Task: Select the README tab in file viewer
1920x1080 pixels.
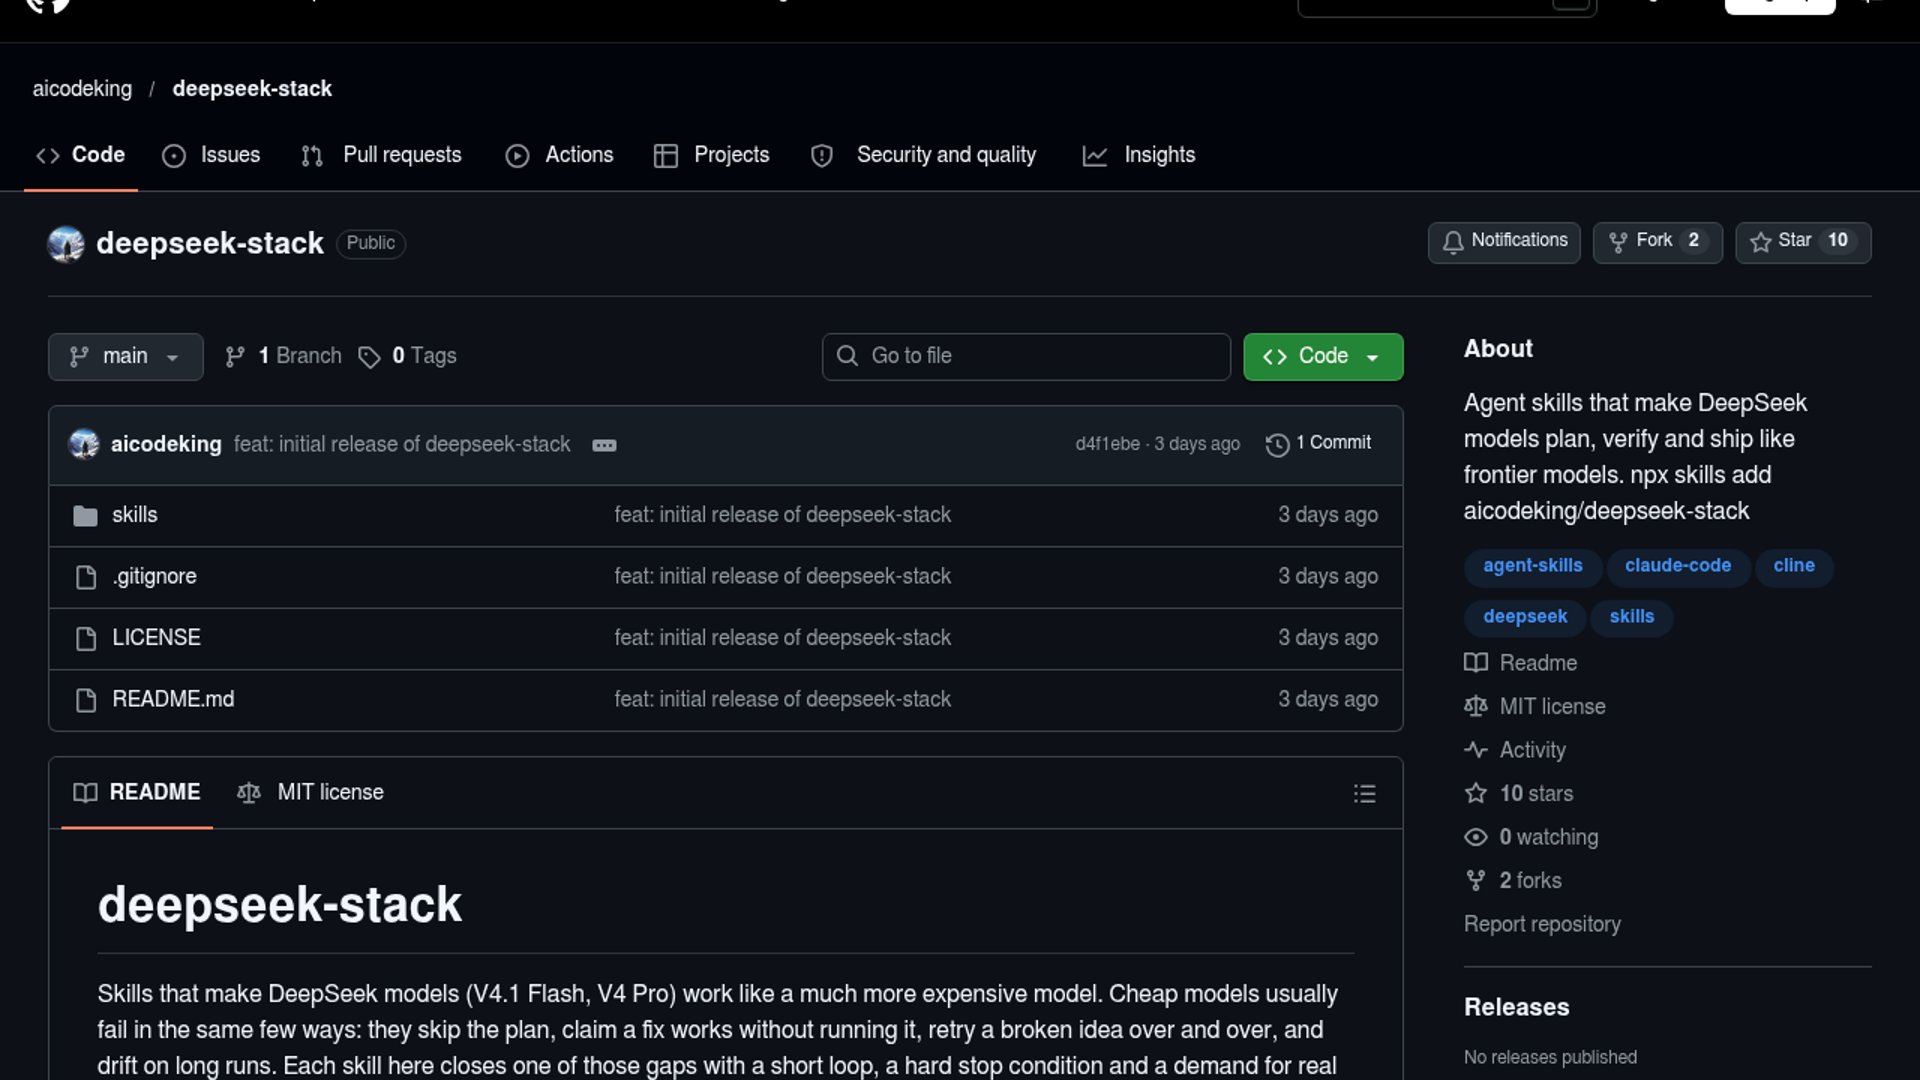Action: pos(137,793)
